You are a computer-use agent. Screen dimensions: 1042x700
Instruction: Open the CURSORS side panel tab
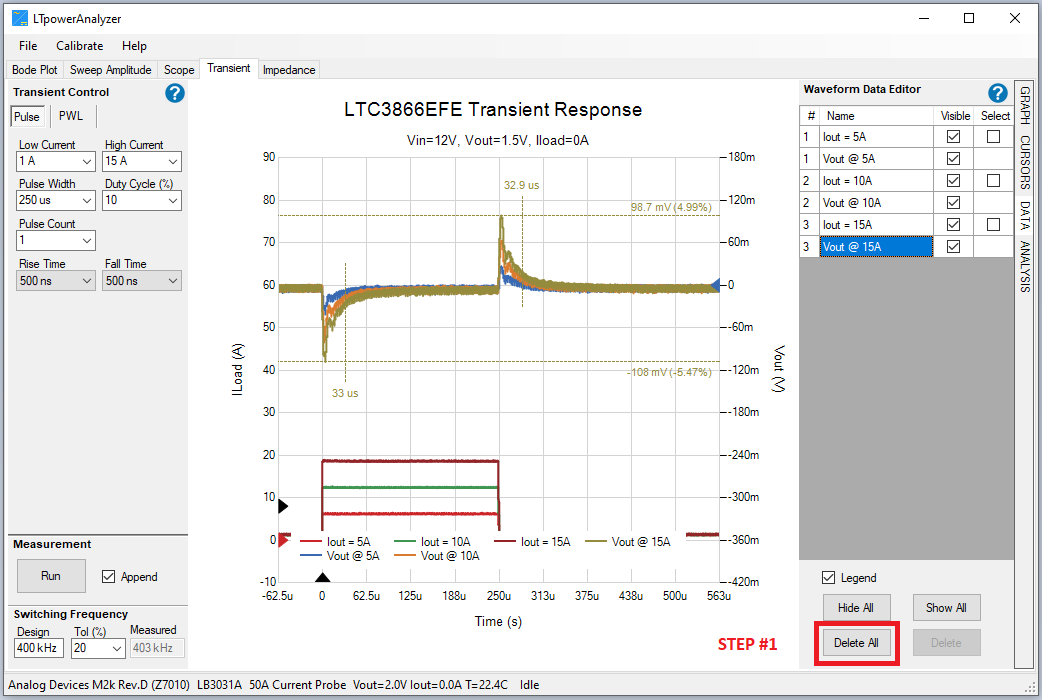coord(1025,161)
